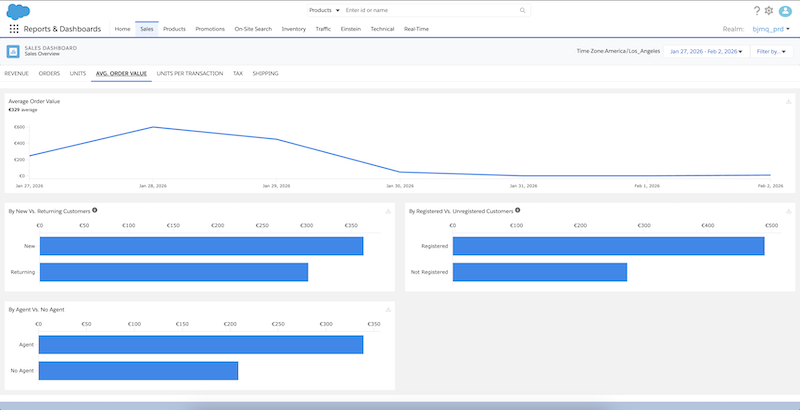
Task: Download Registered Vs. Unregistered Customers chart
Action: coord(789,211)
